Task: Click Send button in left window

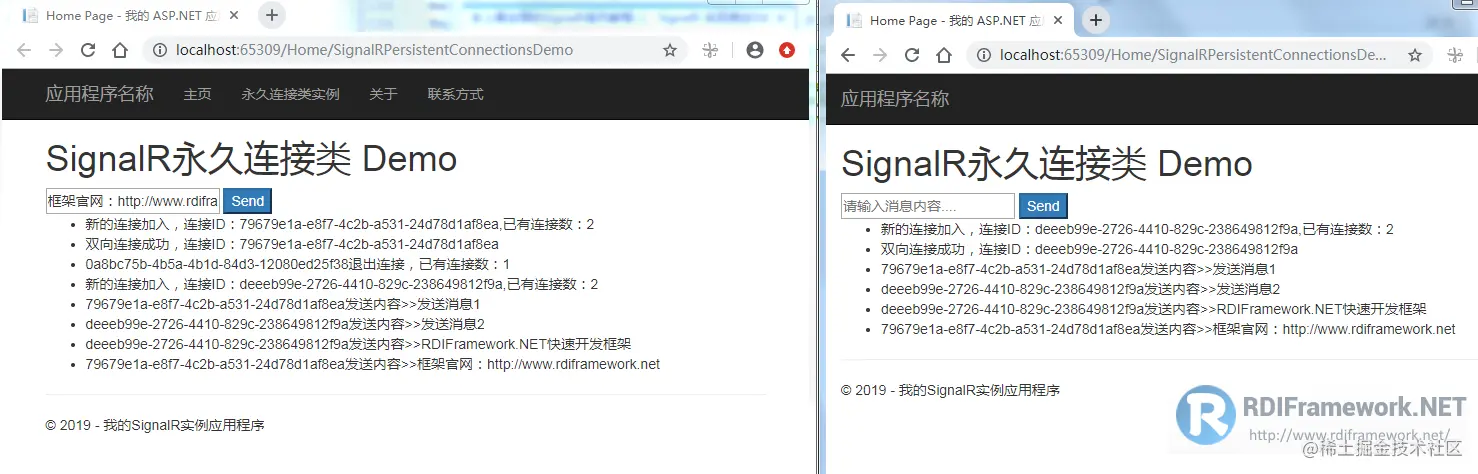Action: click(x=247, y=201)
